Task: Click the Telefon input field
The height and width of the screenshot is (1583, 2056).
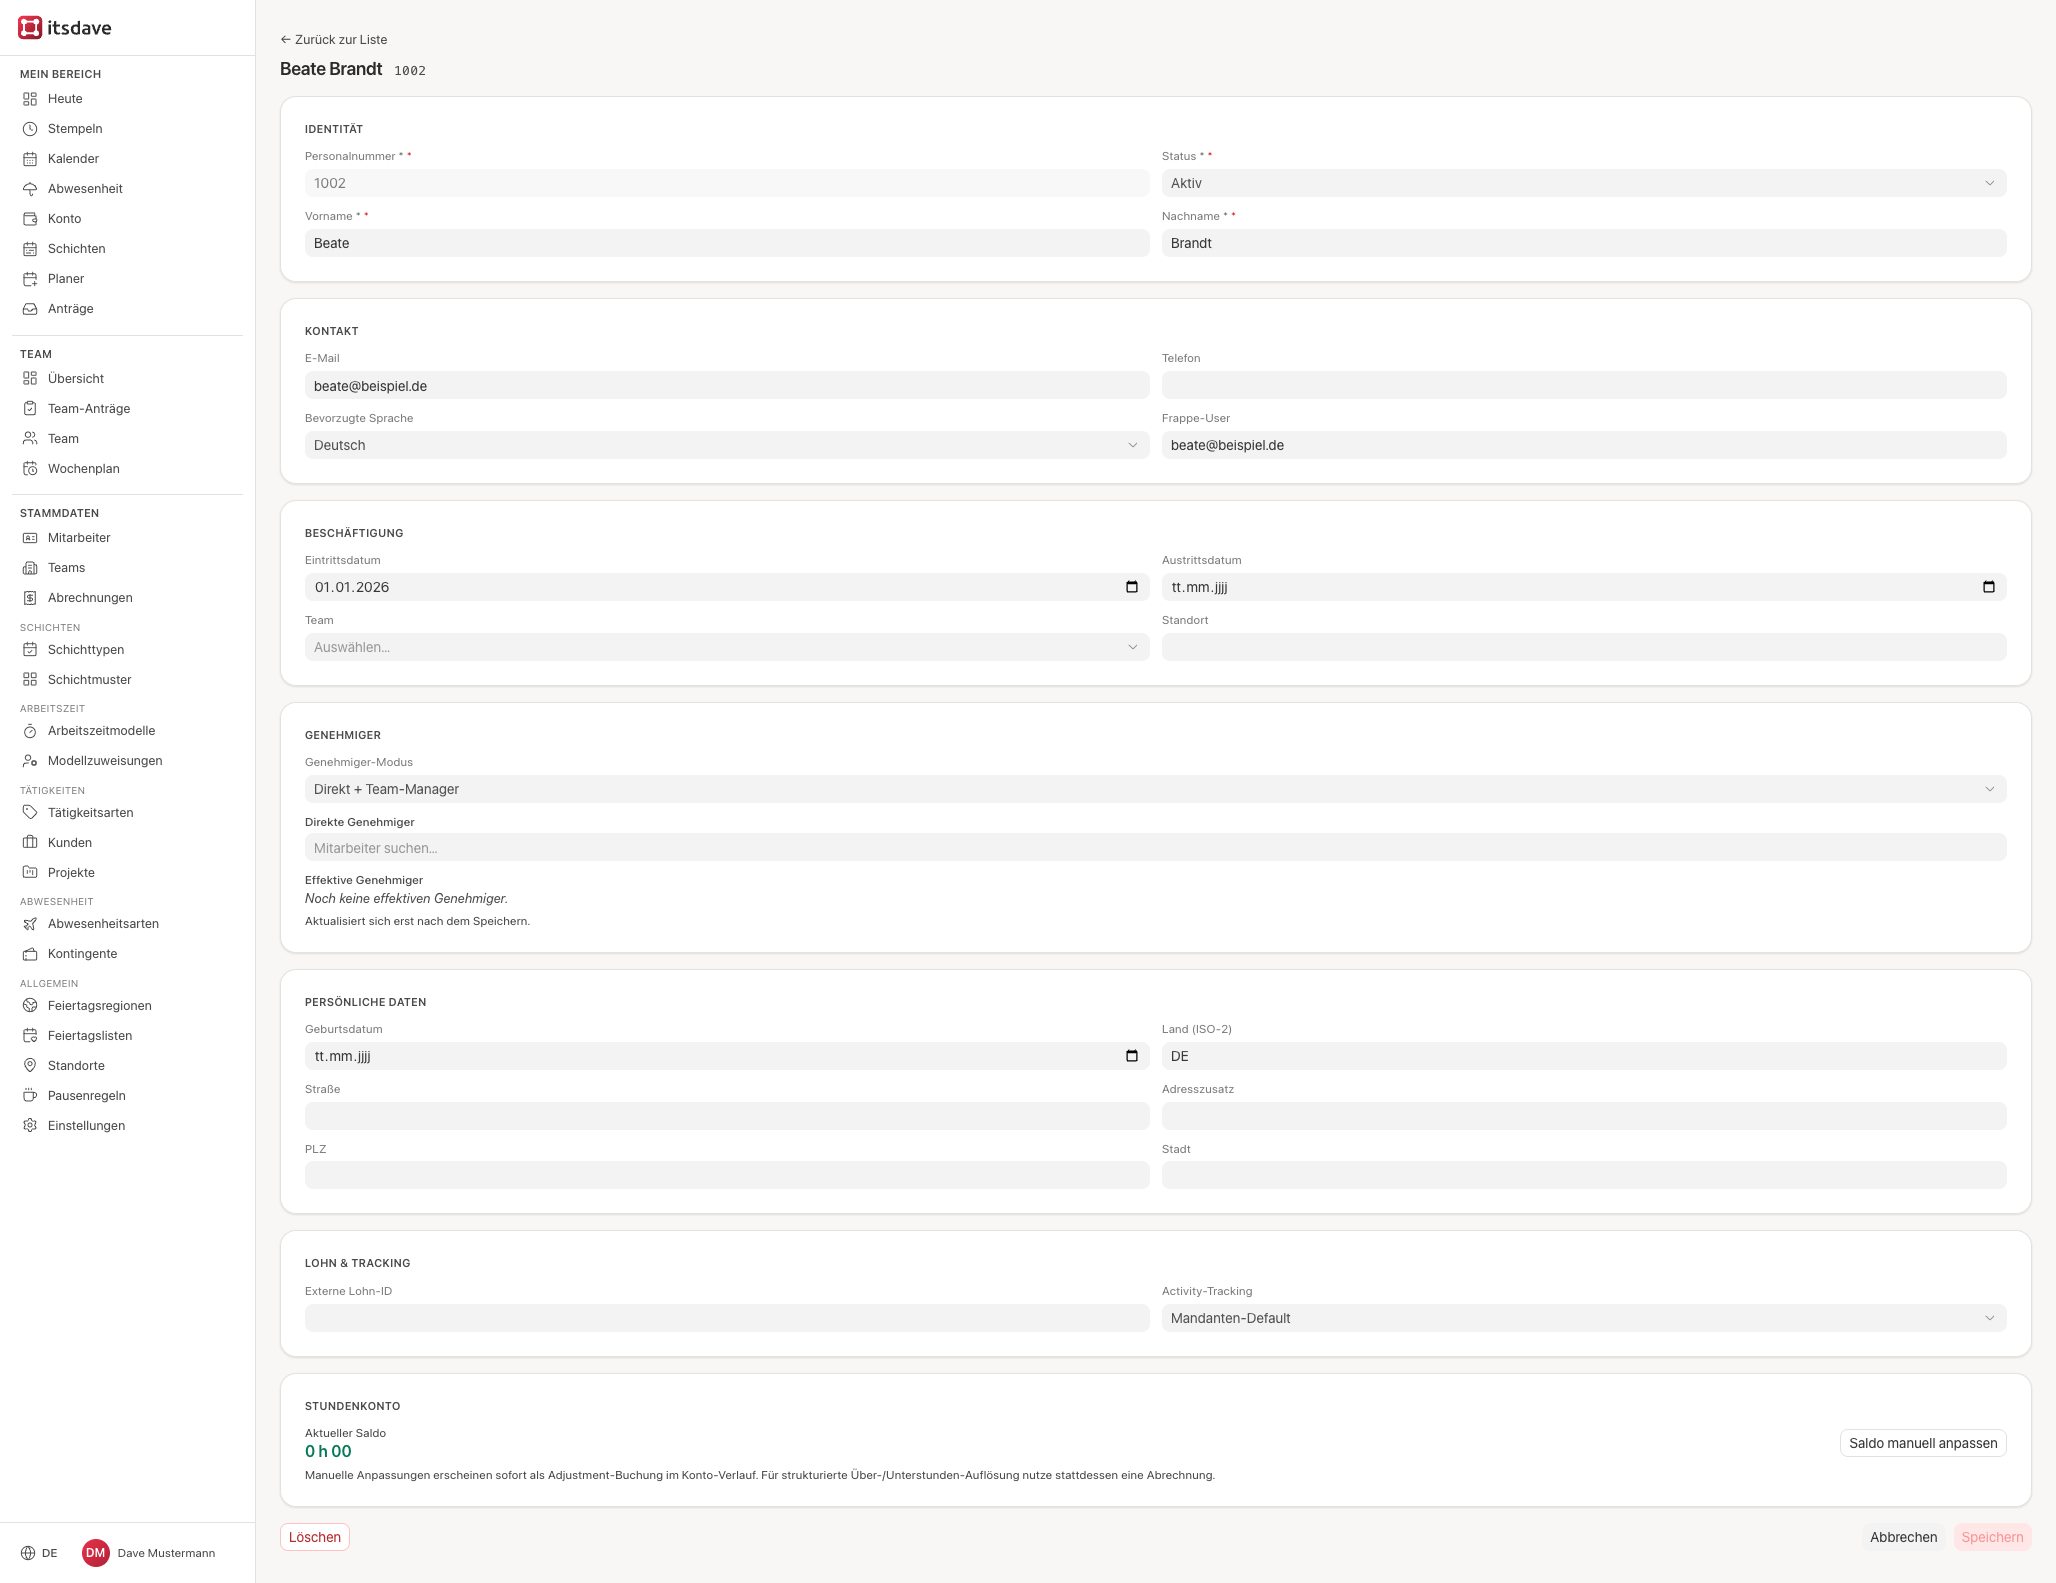Action: pyautogui.click(x=1584, y=386)
